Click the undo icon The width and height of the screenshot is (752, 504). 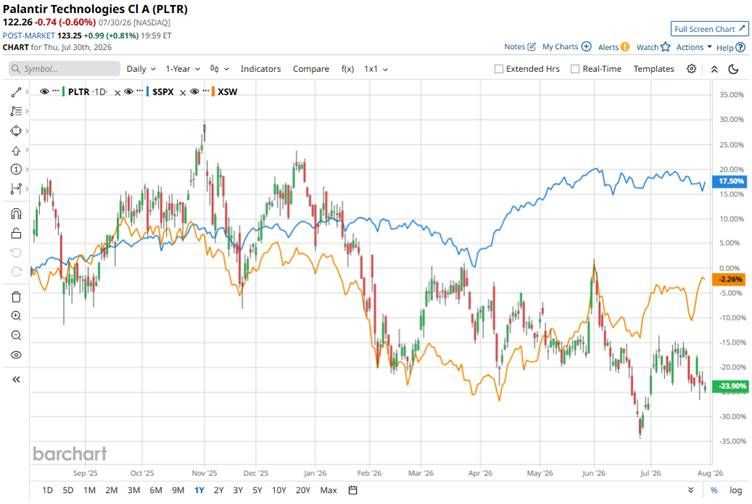coord(16,252)
